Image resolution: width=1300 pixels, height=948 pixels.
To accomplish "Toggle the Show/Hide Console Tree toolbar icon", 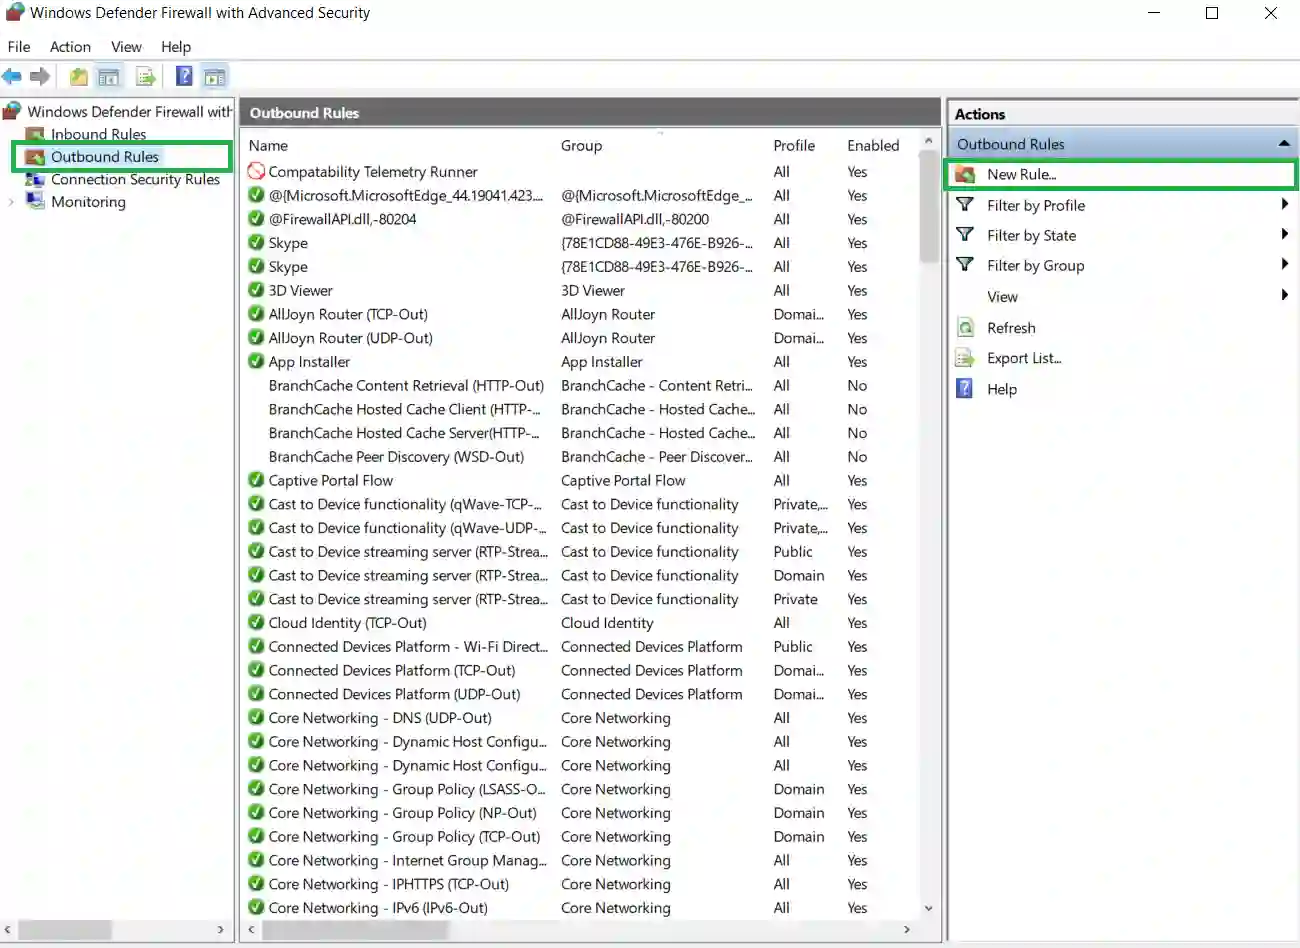I will point(109,77).
